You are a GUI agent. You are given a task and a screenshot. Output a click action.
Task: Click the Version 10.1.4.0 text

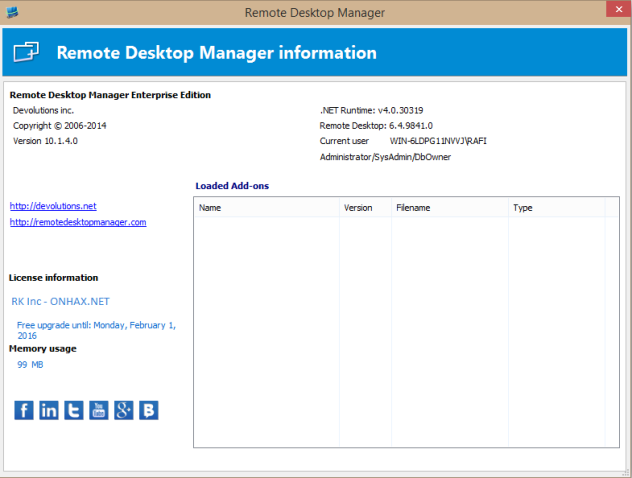pyautogui.click(x=45, y=141)
